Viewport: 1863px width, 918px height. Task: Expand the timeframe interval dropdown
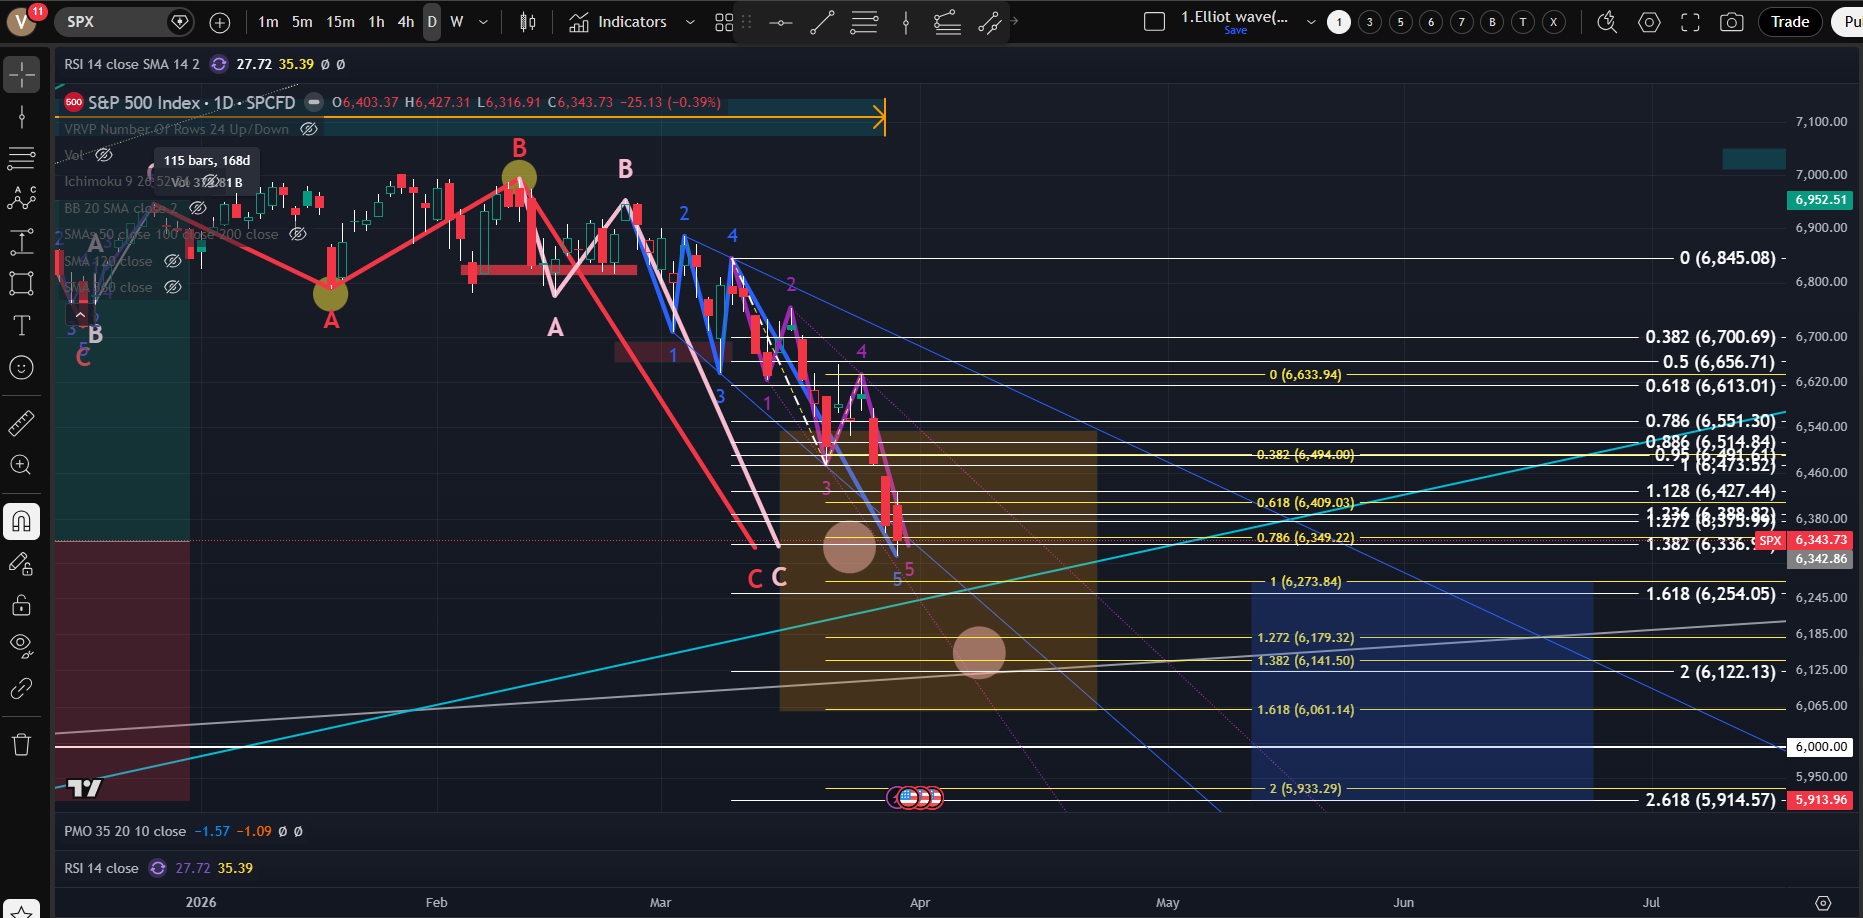point(484,22)
